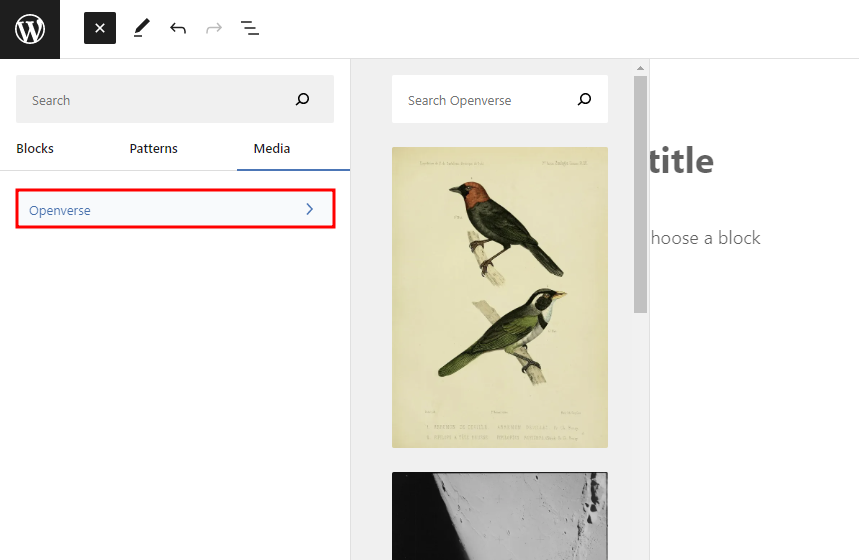This screenshot has height=560, width=859.
Task: Switch to the Patterns tab
Action: tap(153, 148)
